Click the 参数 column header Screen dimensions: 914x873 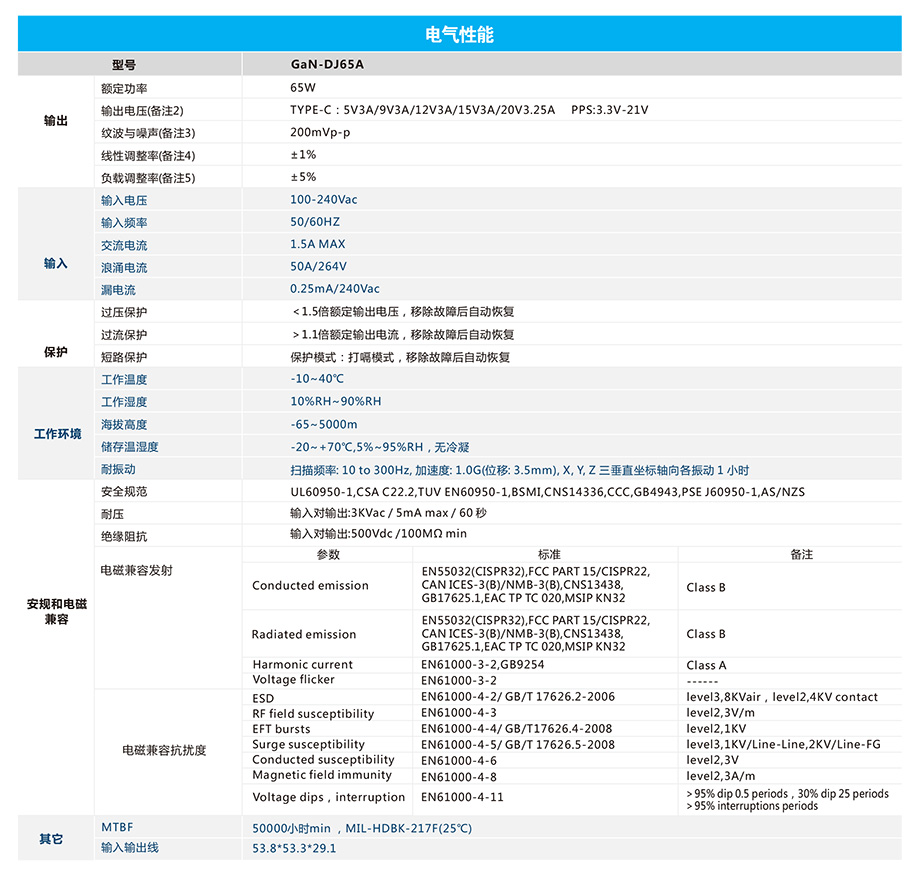coord(328,554)
